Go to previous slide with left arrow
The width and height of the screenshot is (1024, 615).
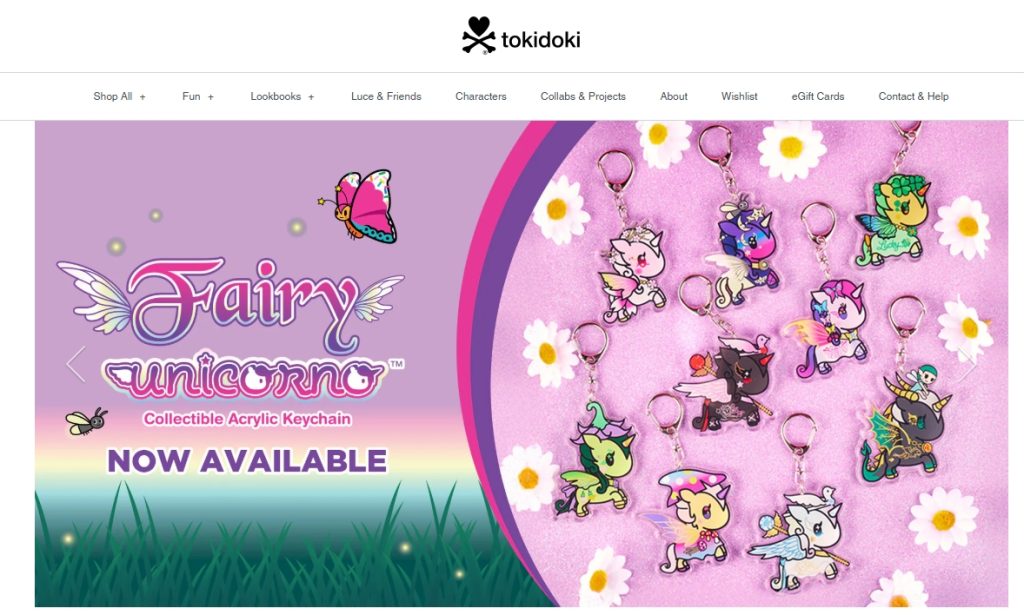pyautogui.click(x=76, y=364)
